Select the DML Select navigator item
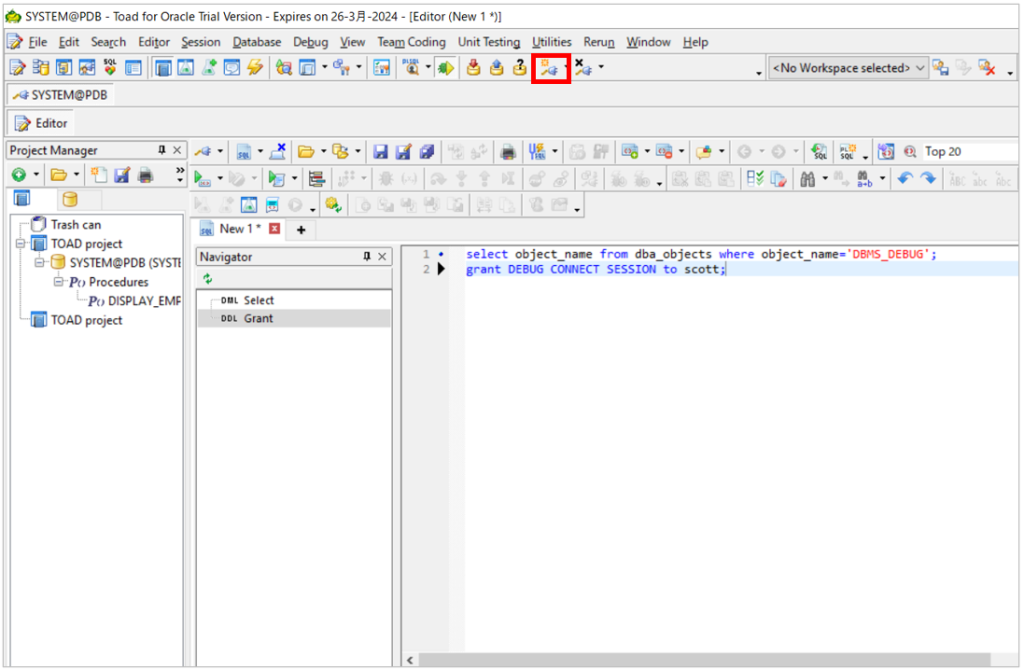The width and height of the screenshot is (1024, 670). [x=259, y=300]
